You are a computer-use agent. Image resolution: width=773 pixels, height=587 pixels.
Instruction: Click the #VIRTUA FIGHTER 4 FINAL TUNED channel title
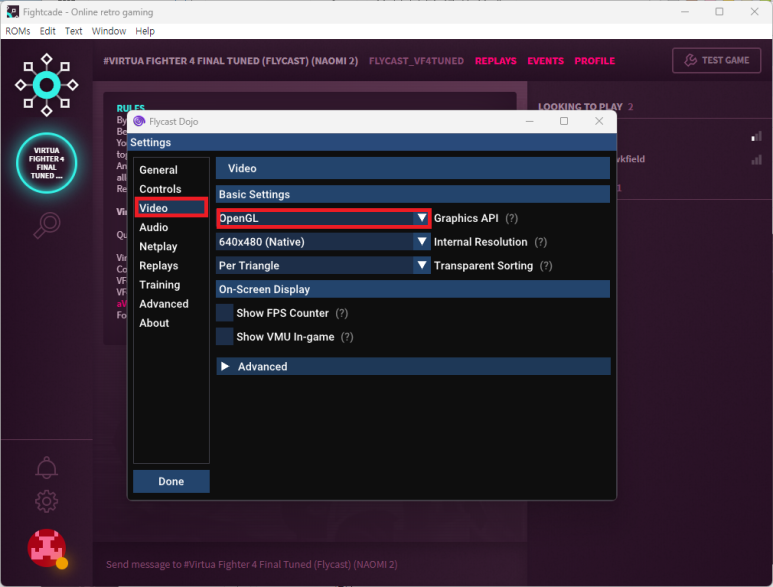[231, 61]
